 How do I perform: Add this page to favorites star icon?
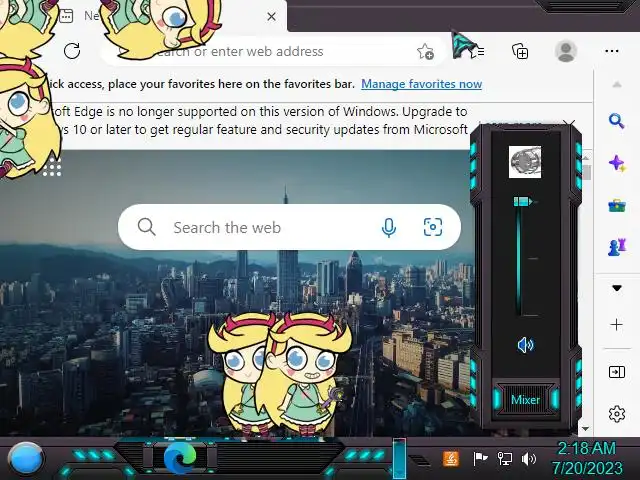(x=425, y=51)
